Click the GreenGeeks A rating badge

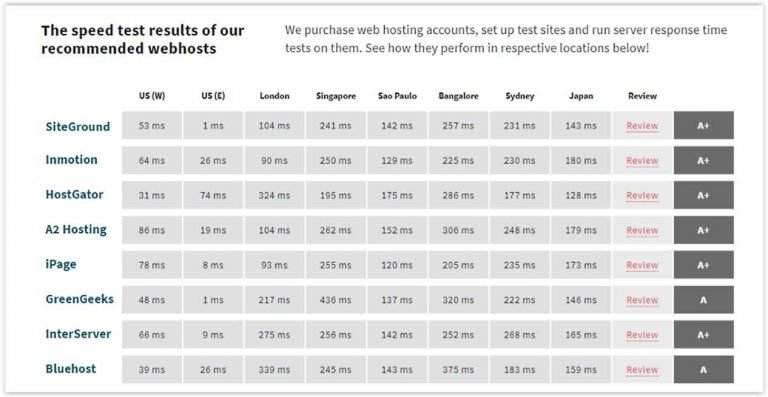click(x=703, y=300)
